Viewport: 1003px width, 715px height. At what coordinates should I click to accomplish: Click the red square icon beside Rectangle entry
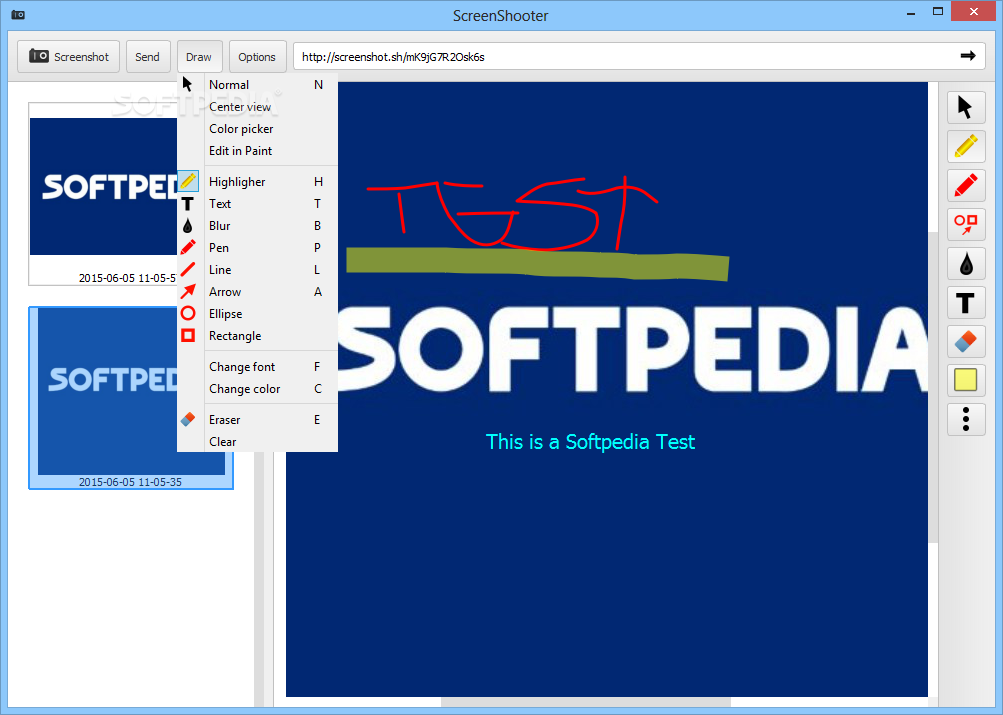(188, 335)
